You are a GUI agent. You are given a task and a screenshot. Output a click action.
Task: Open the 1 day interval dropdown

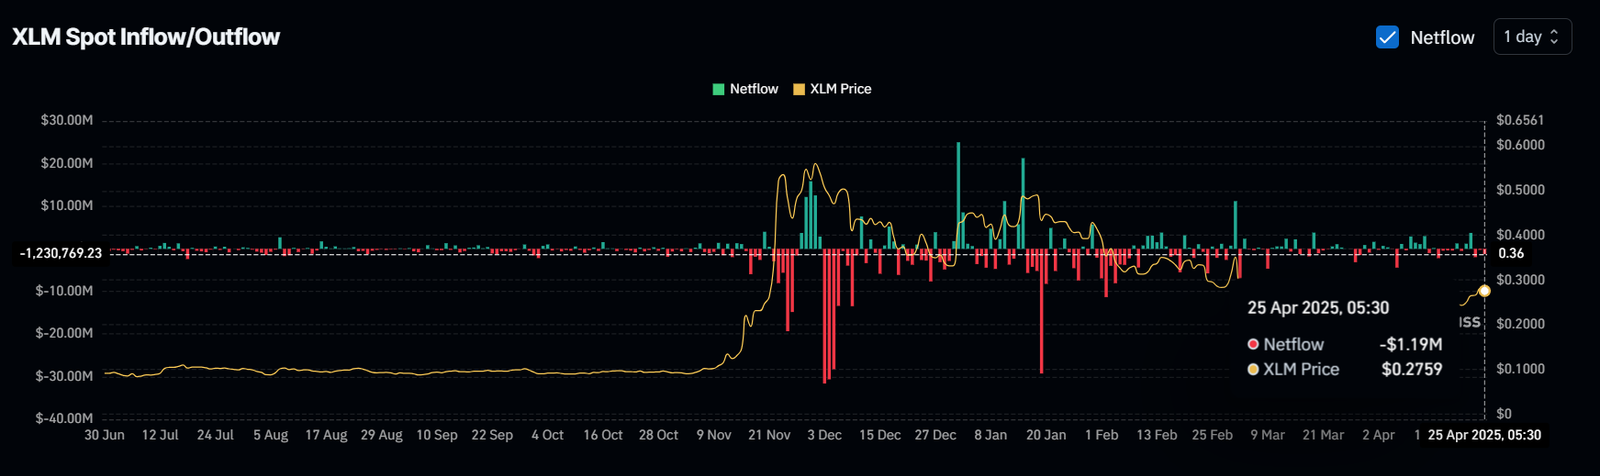[1532, 37]
